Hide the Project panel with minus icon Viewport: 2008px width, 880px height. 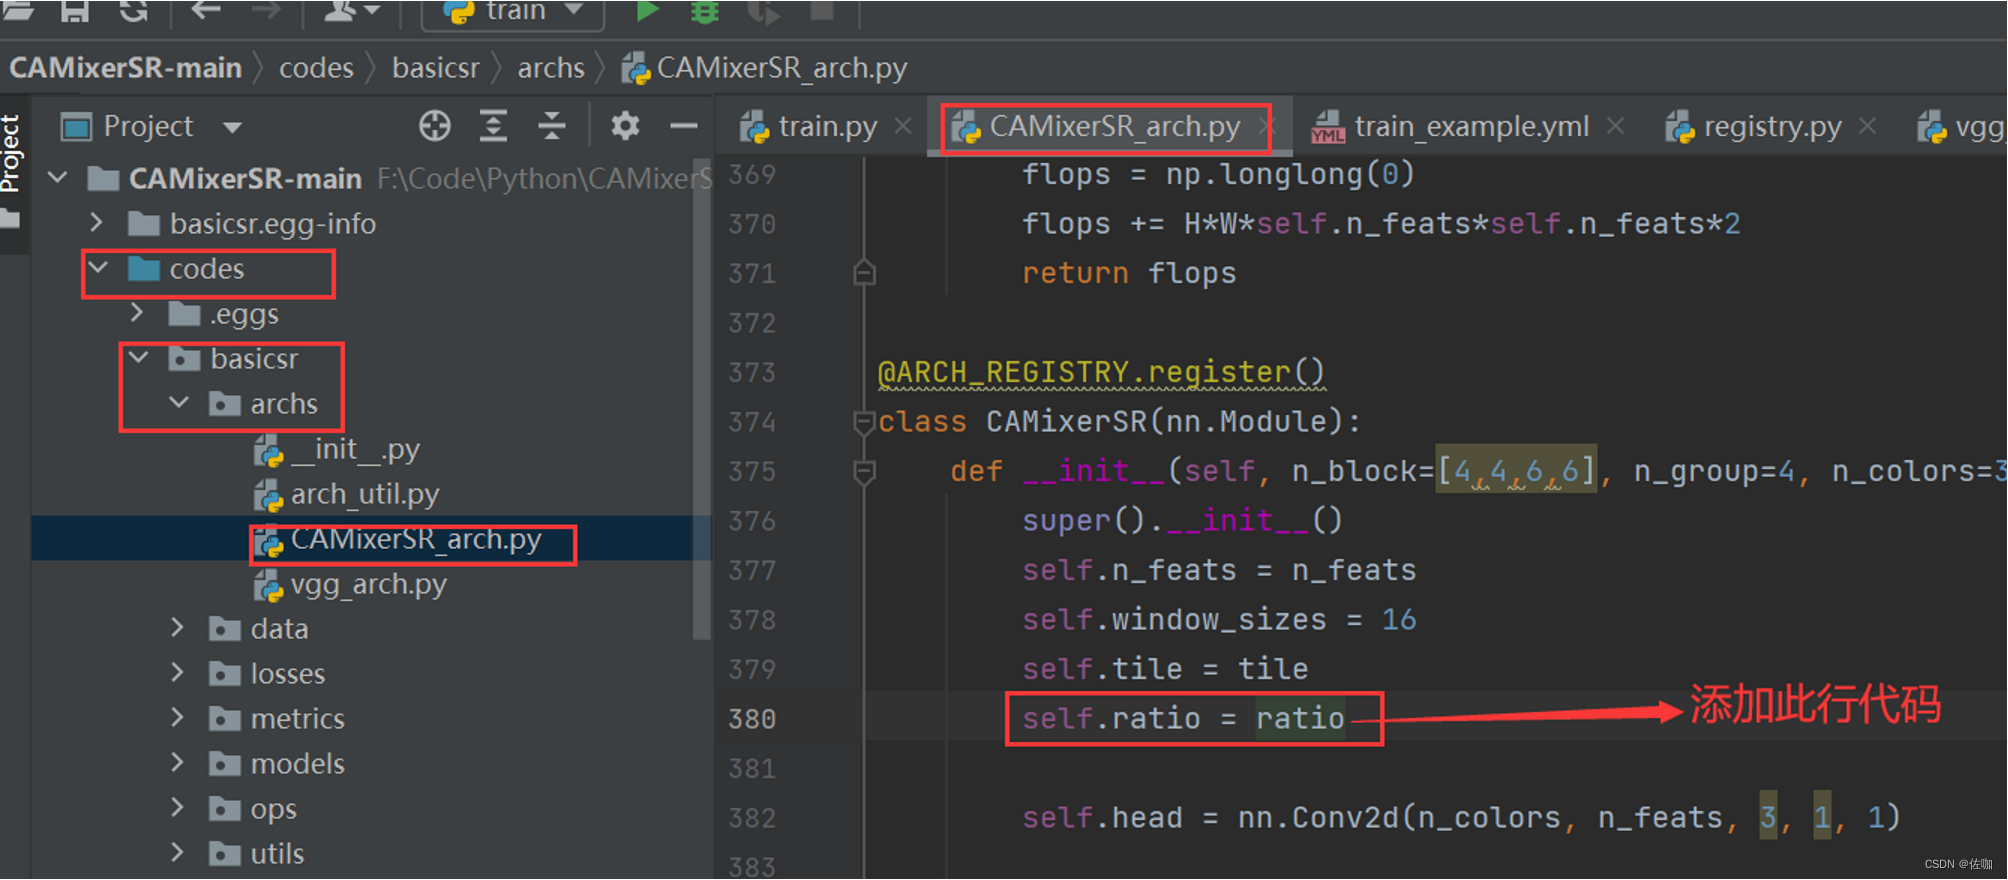coord(684,126)
